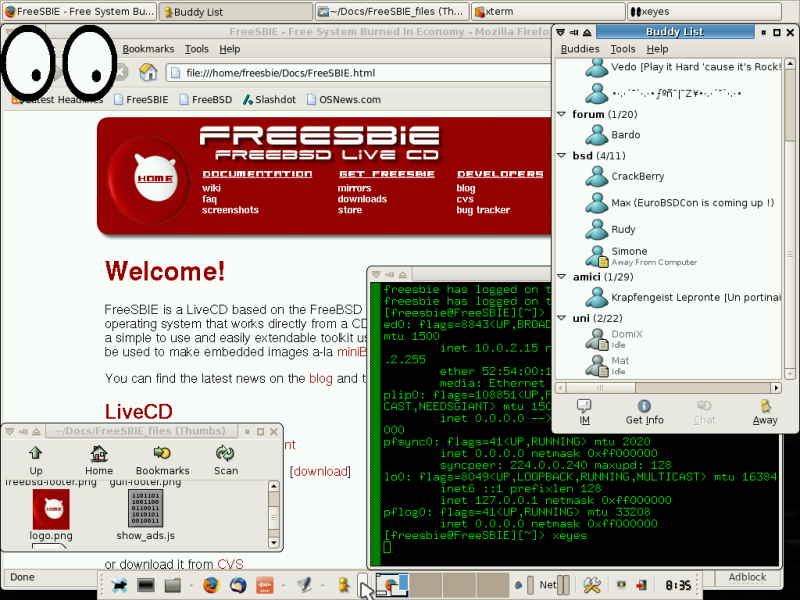Click Get Info in the Buddy List
The image size is (800, 600).
click(x=644, y=410)
